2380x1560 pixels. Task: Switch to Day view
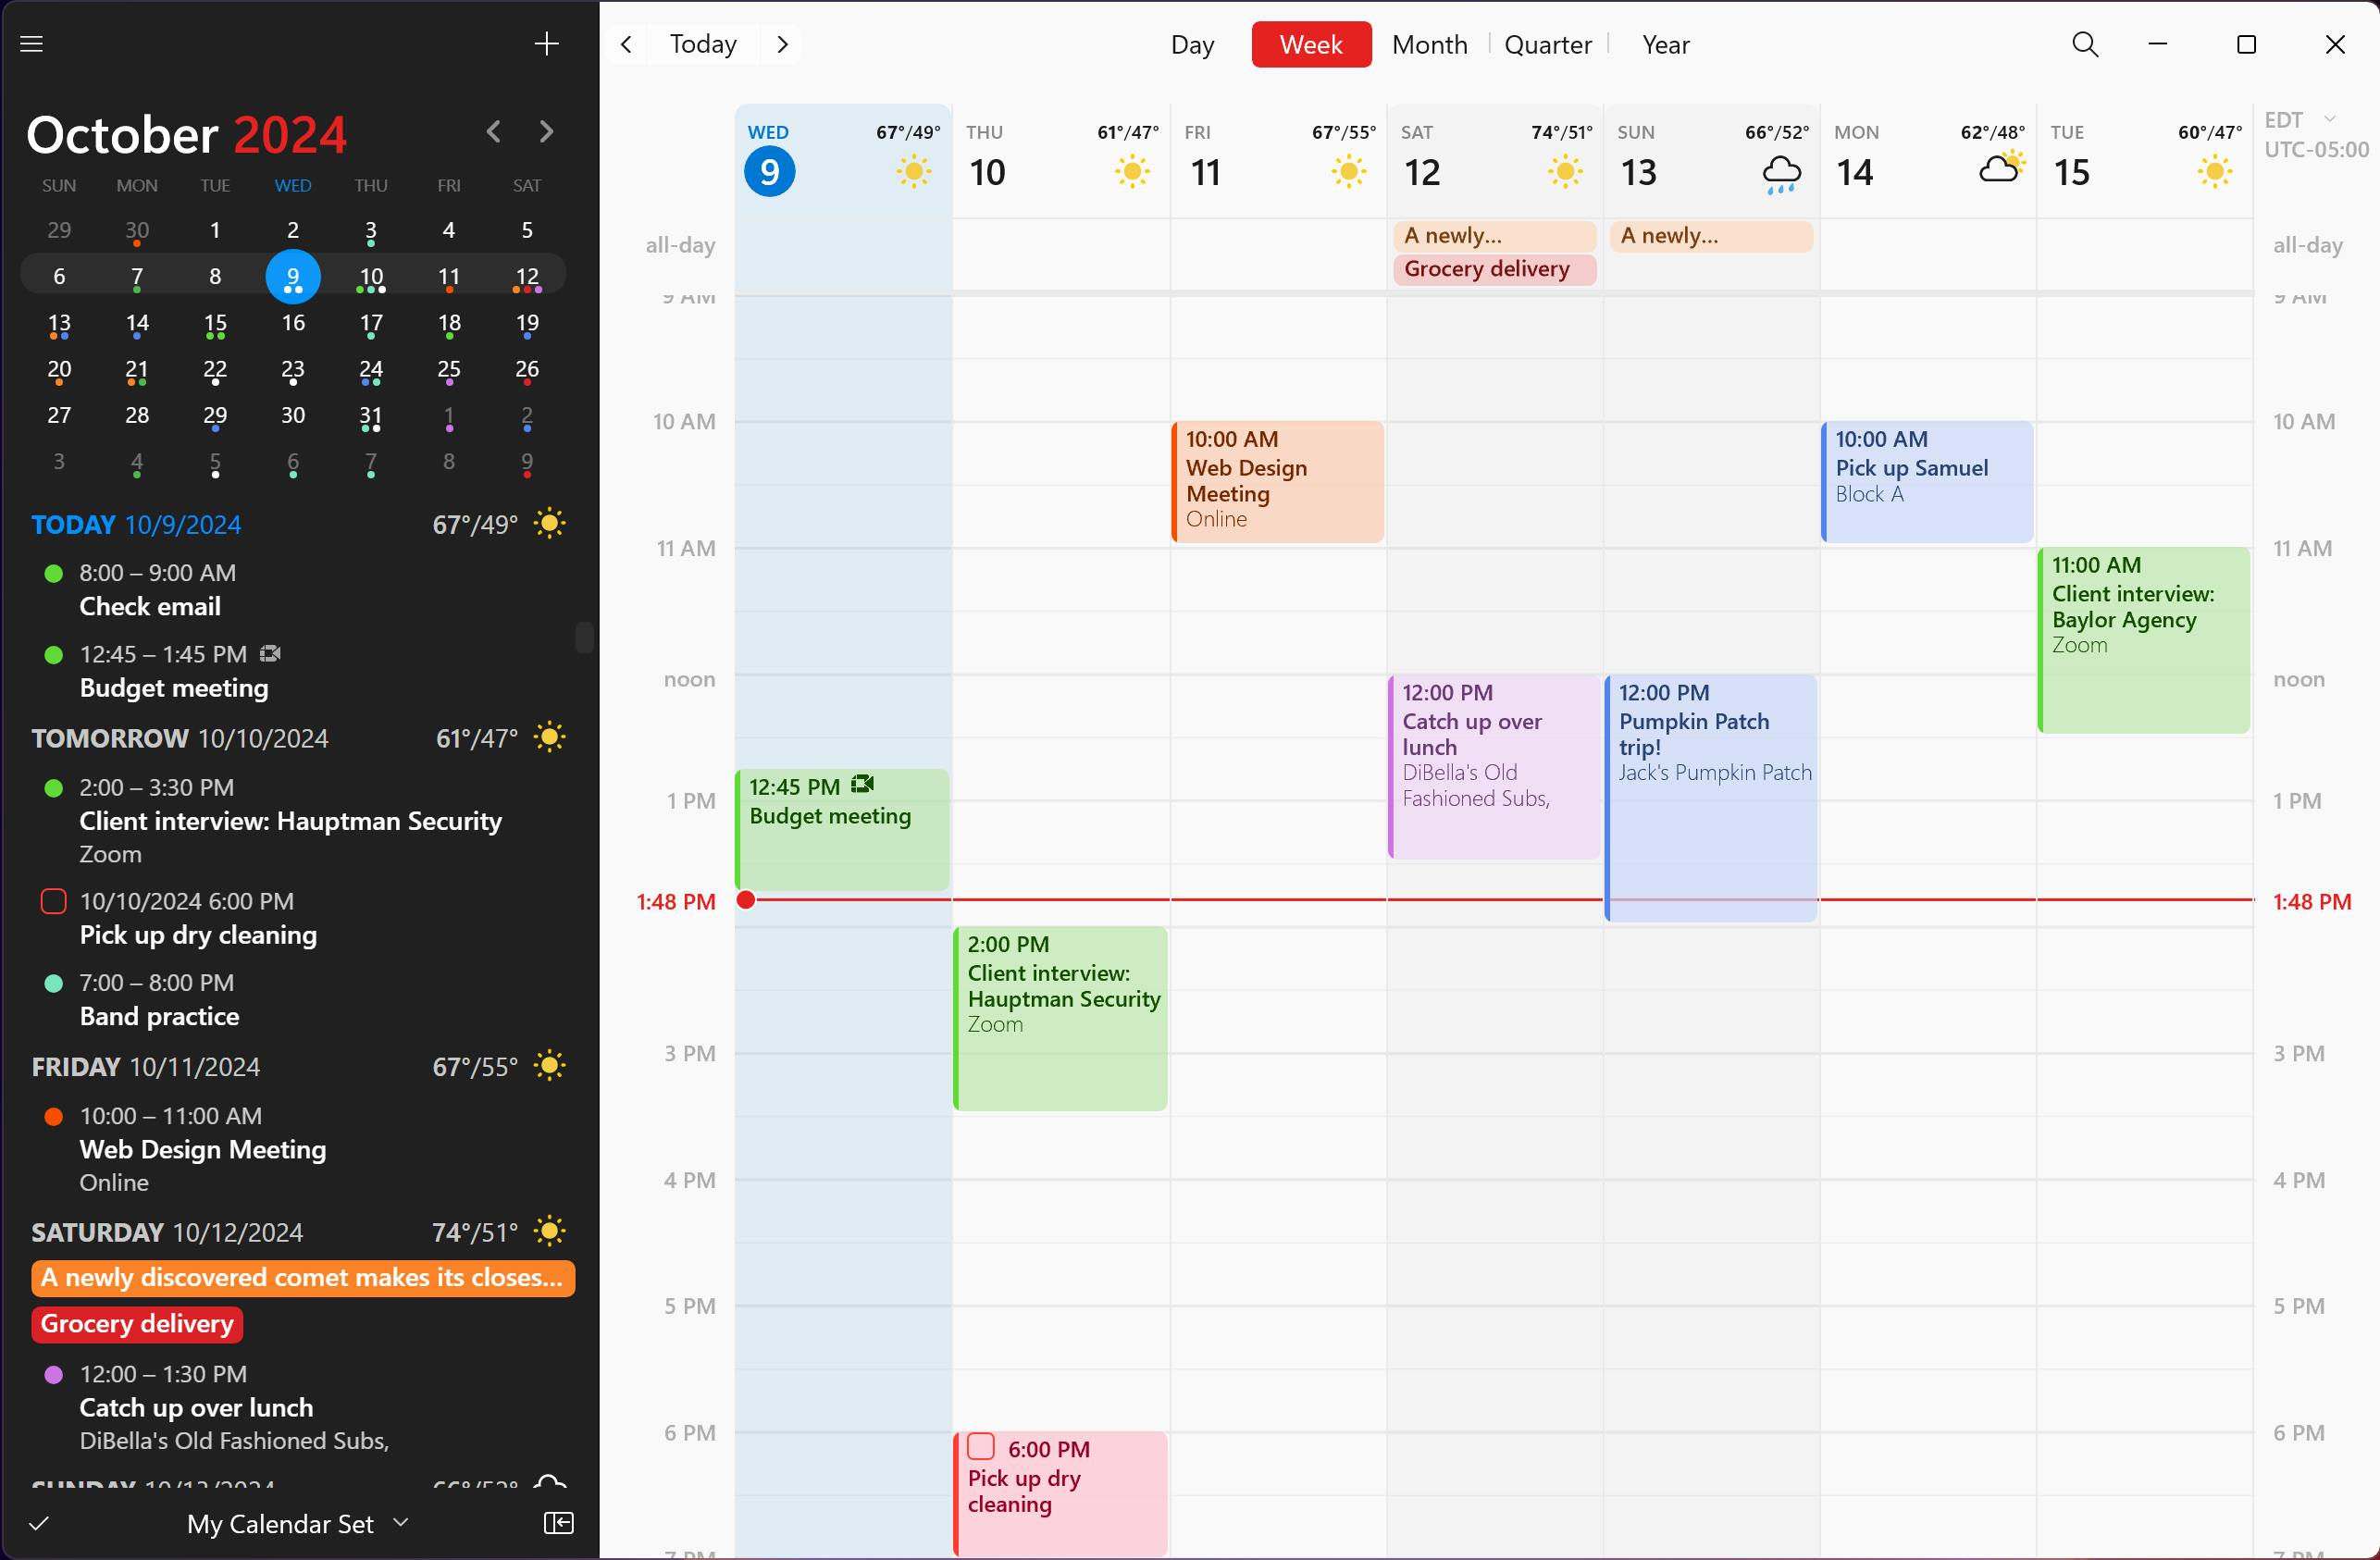[x=1192, y=45]
